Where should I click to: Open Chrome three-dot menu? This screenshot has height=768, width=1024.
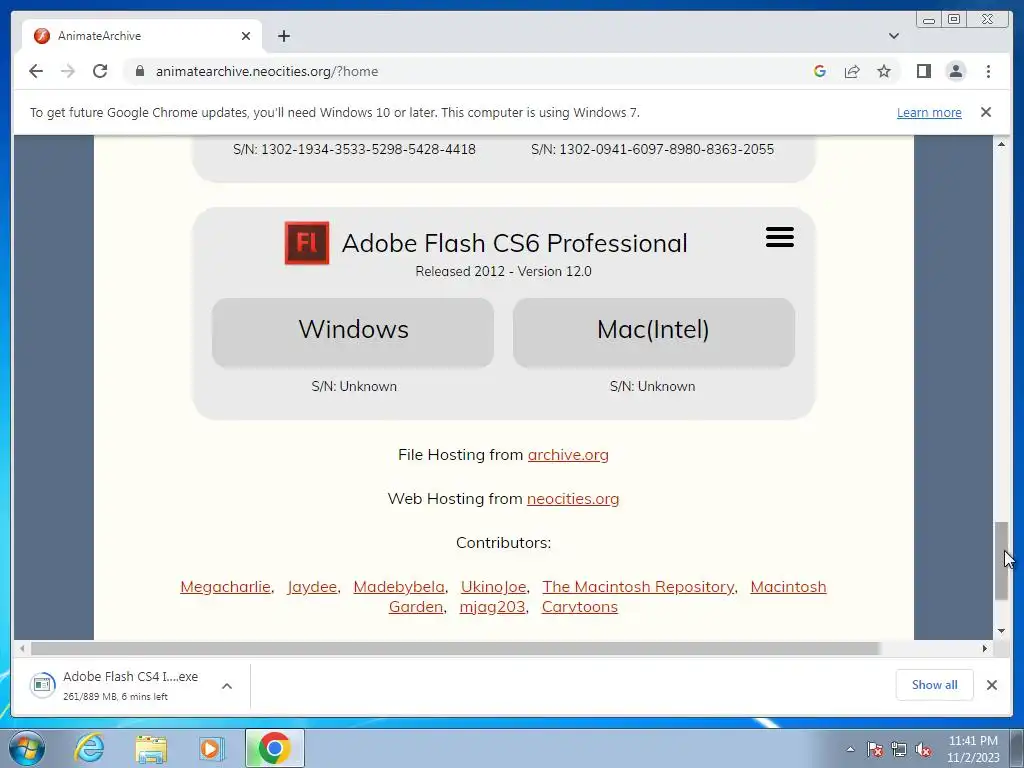pyautogui.click(x=988, y=71)
